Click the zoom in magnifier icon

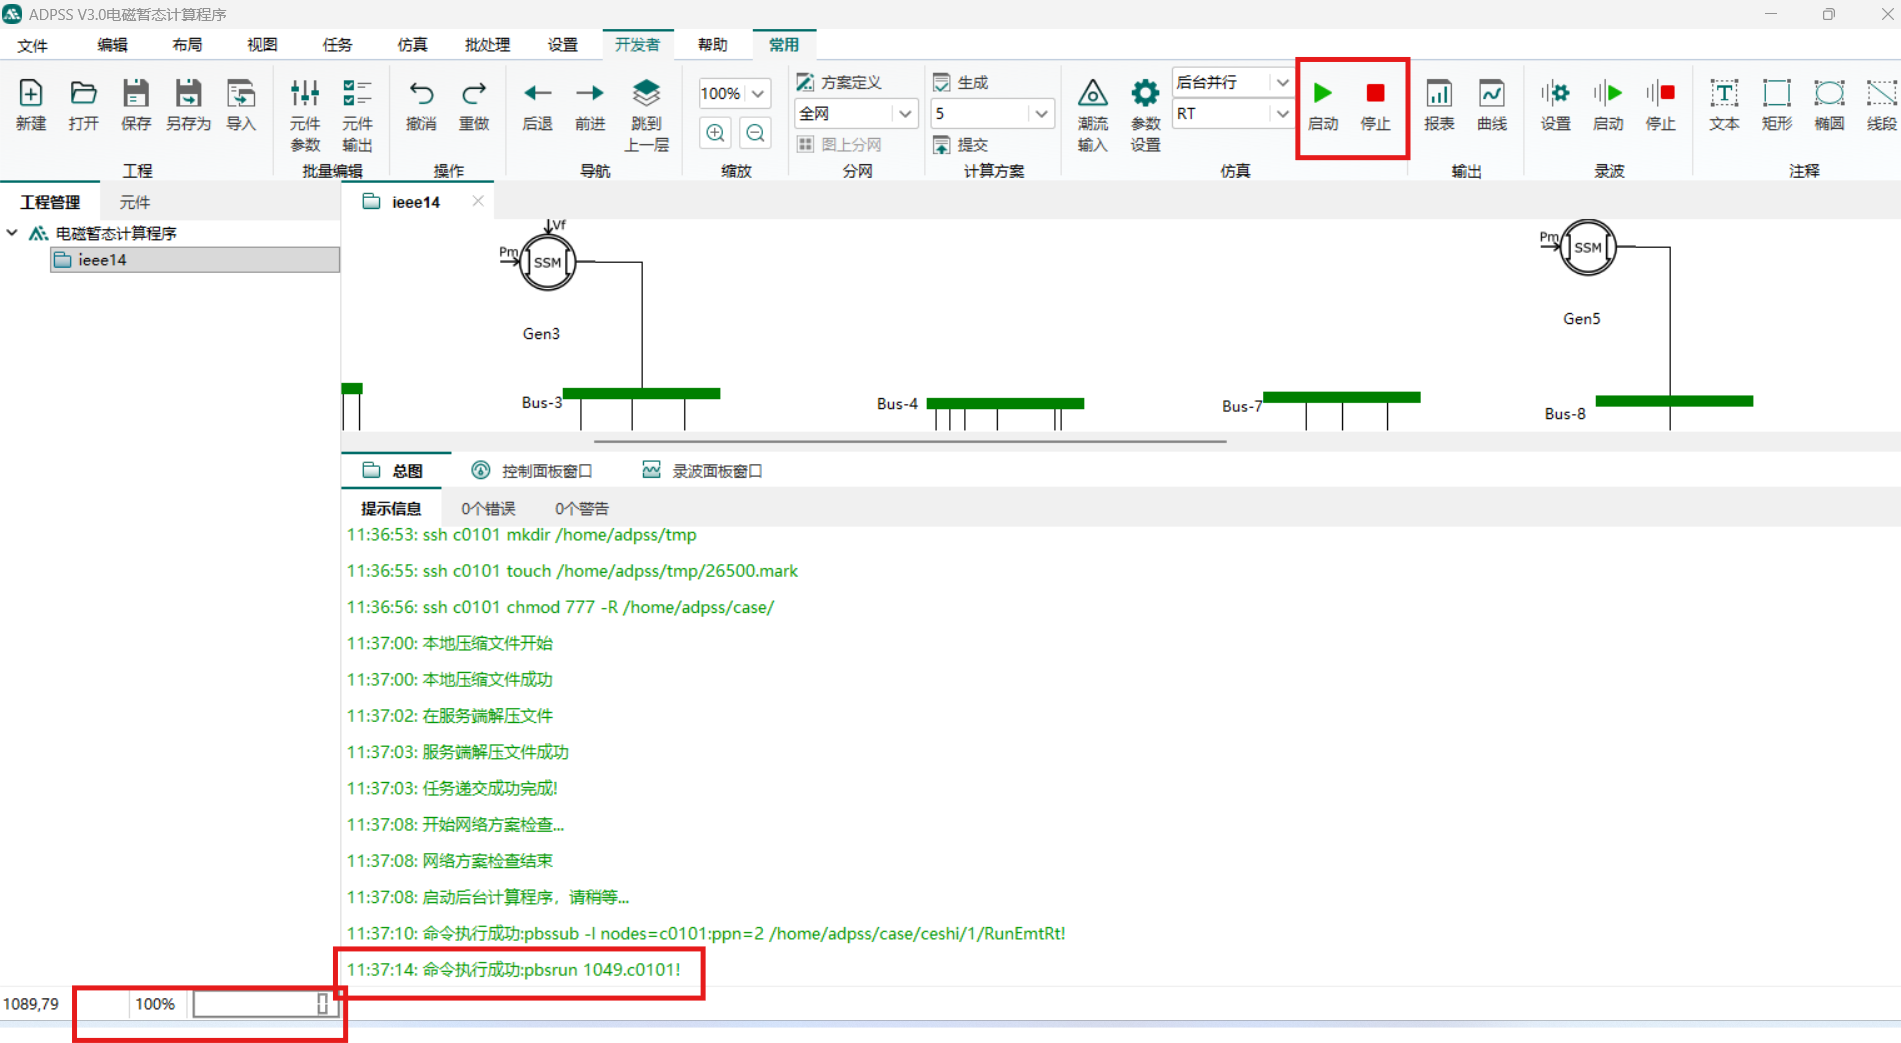pos(716,133)
